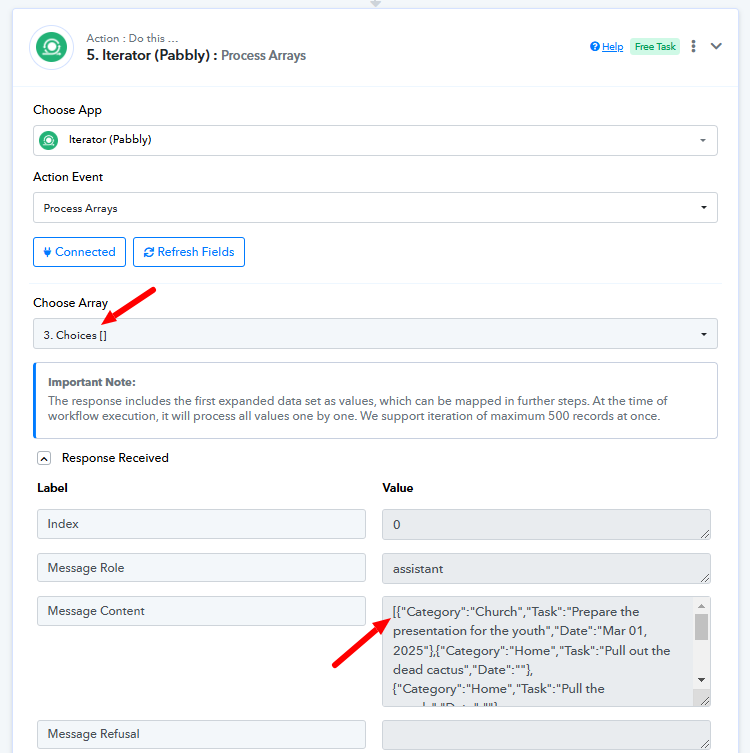Click the Free Task badge
This screenshot has height=753, width=750.
point(655,47)
